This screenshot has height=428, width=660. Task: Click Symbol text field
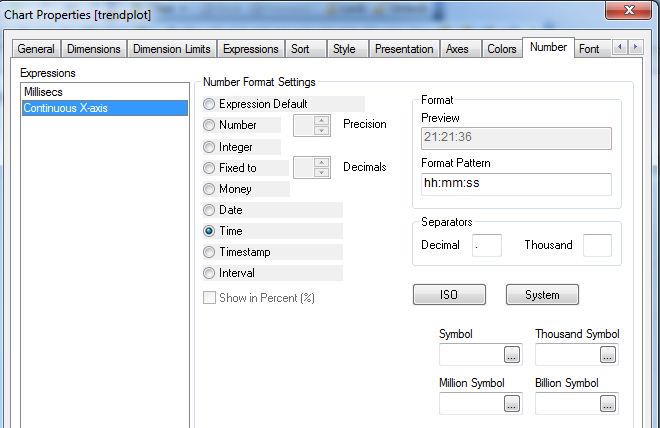pos(471,355)
